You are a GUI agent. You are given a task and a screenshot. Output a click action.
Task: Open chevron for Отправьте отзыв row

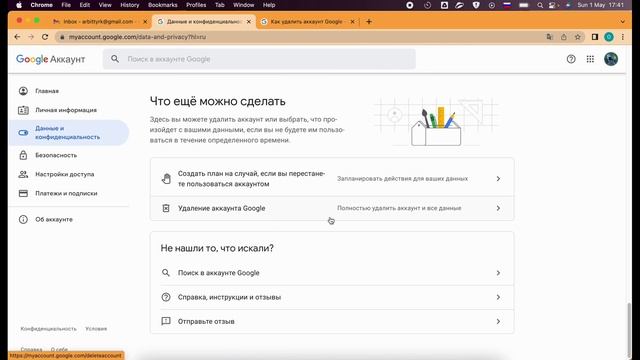[x=498, y=321]
